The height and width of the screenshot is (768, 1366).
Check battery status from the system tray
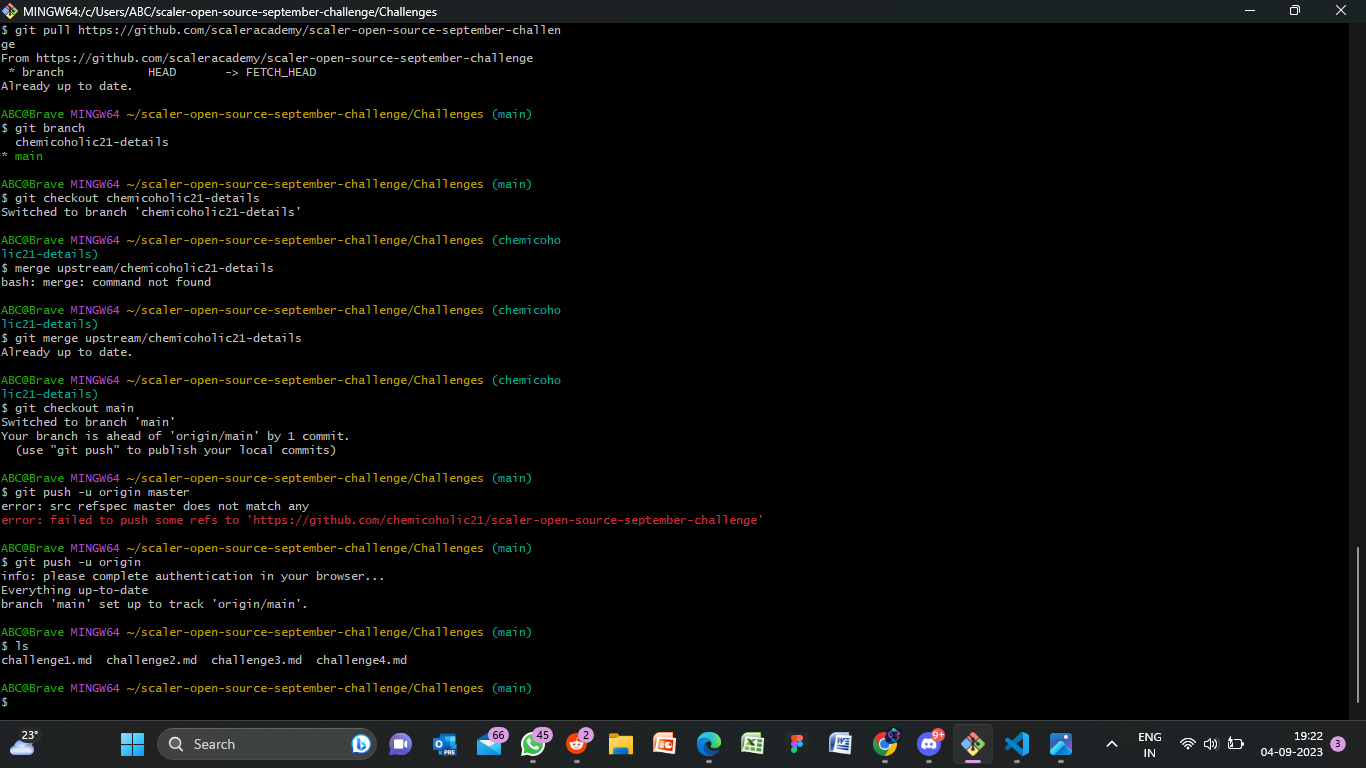pyautogui.click(x=1236, y=744)
